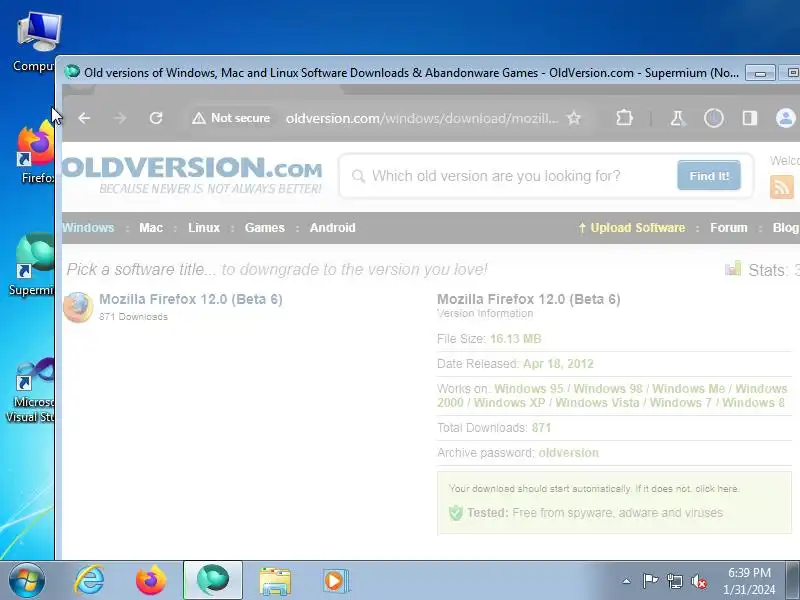Viewport: 800px width, 600px height.
Task: Select the Android nav item
Action: click(x=333, y=228)
